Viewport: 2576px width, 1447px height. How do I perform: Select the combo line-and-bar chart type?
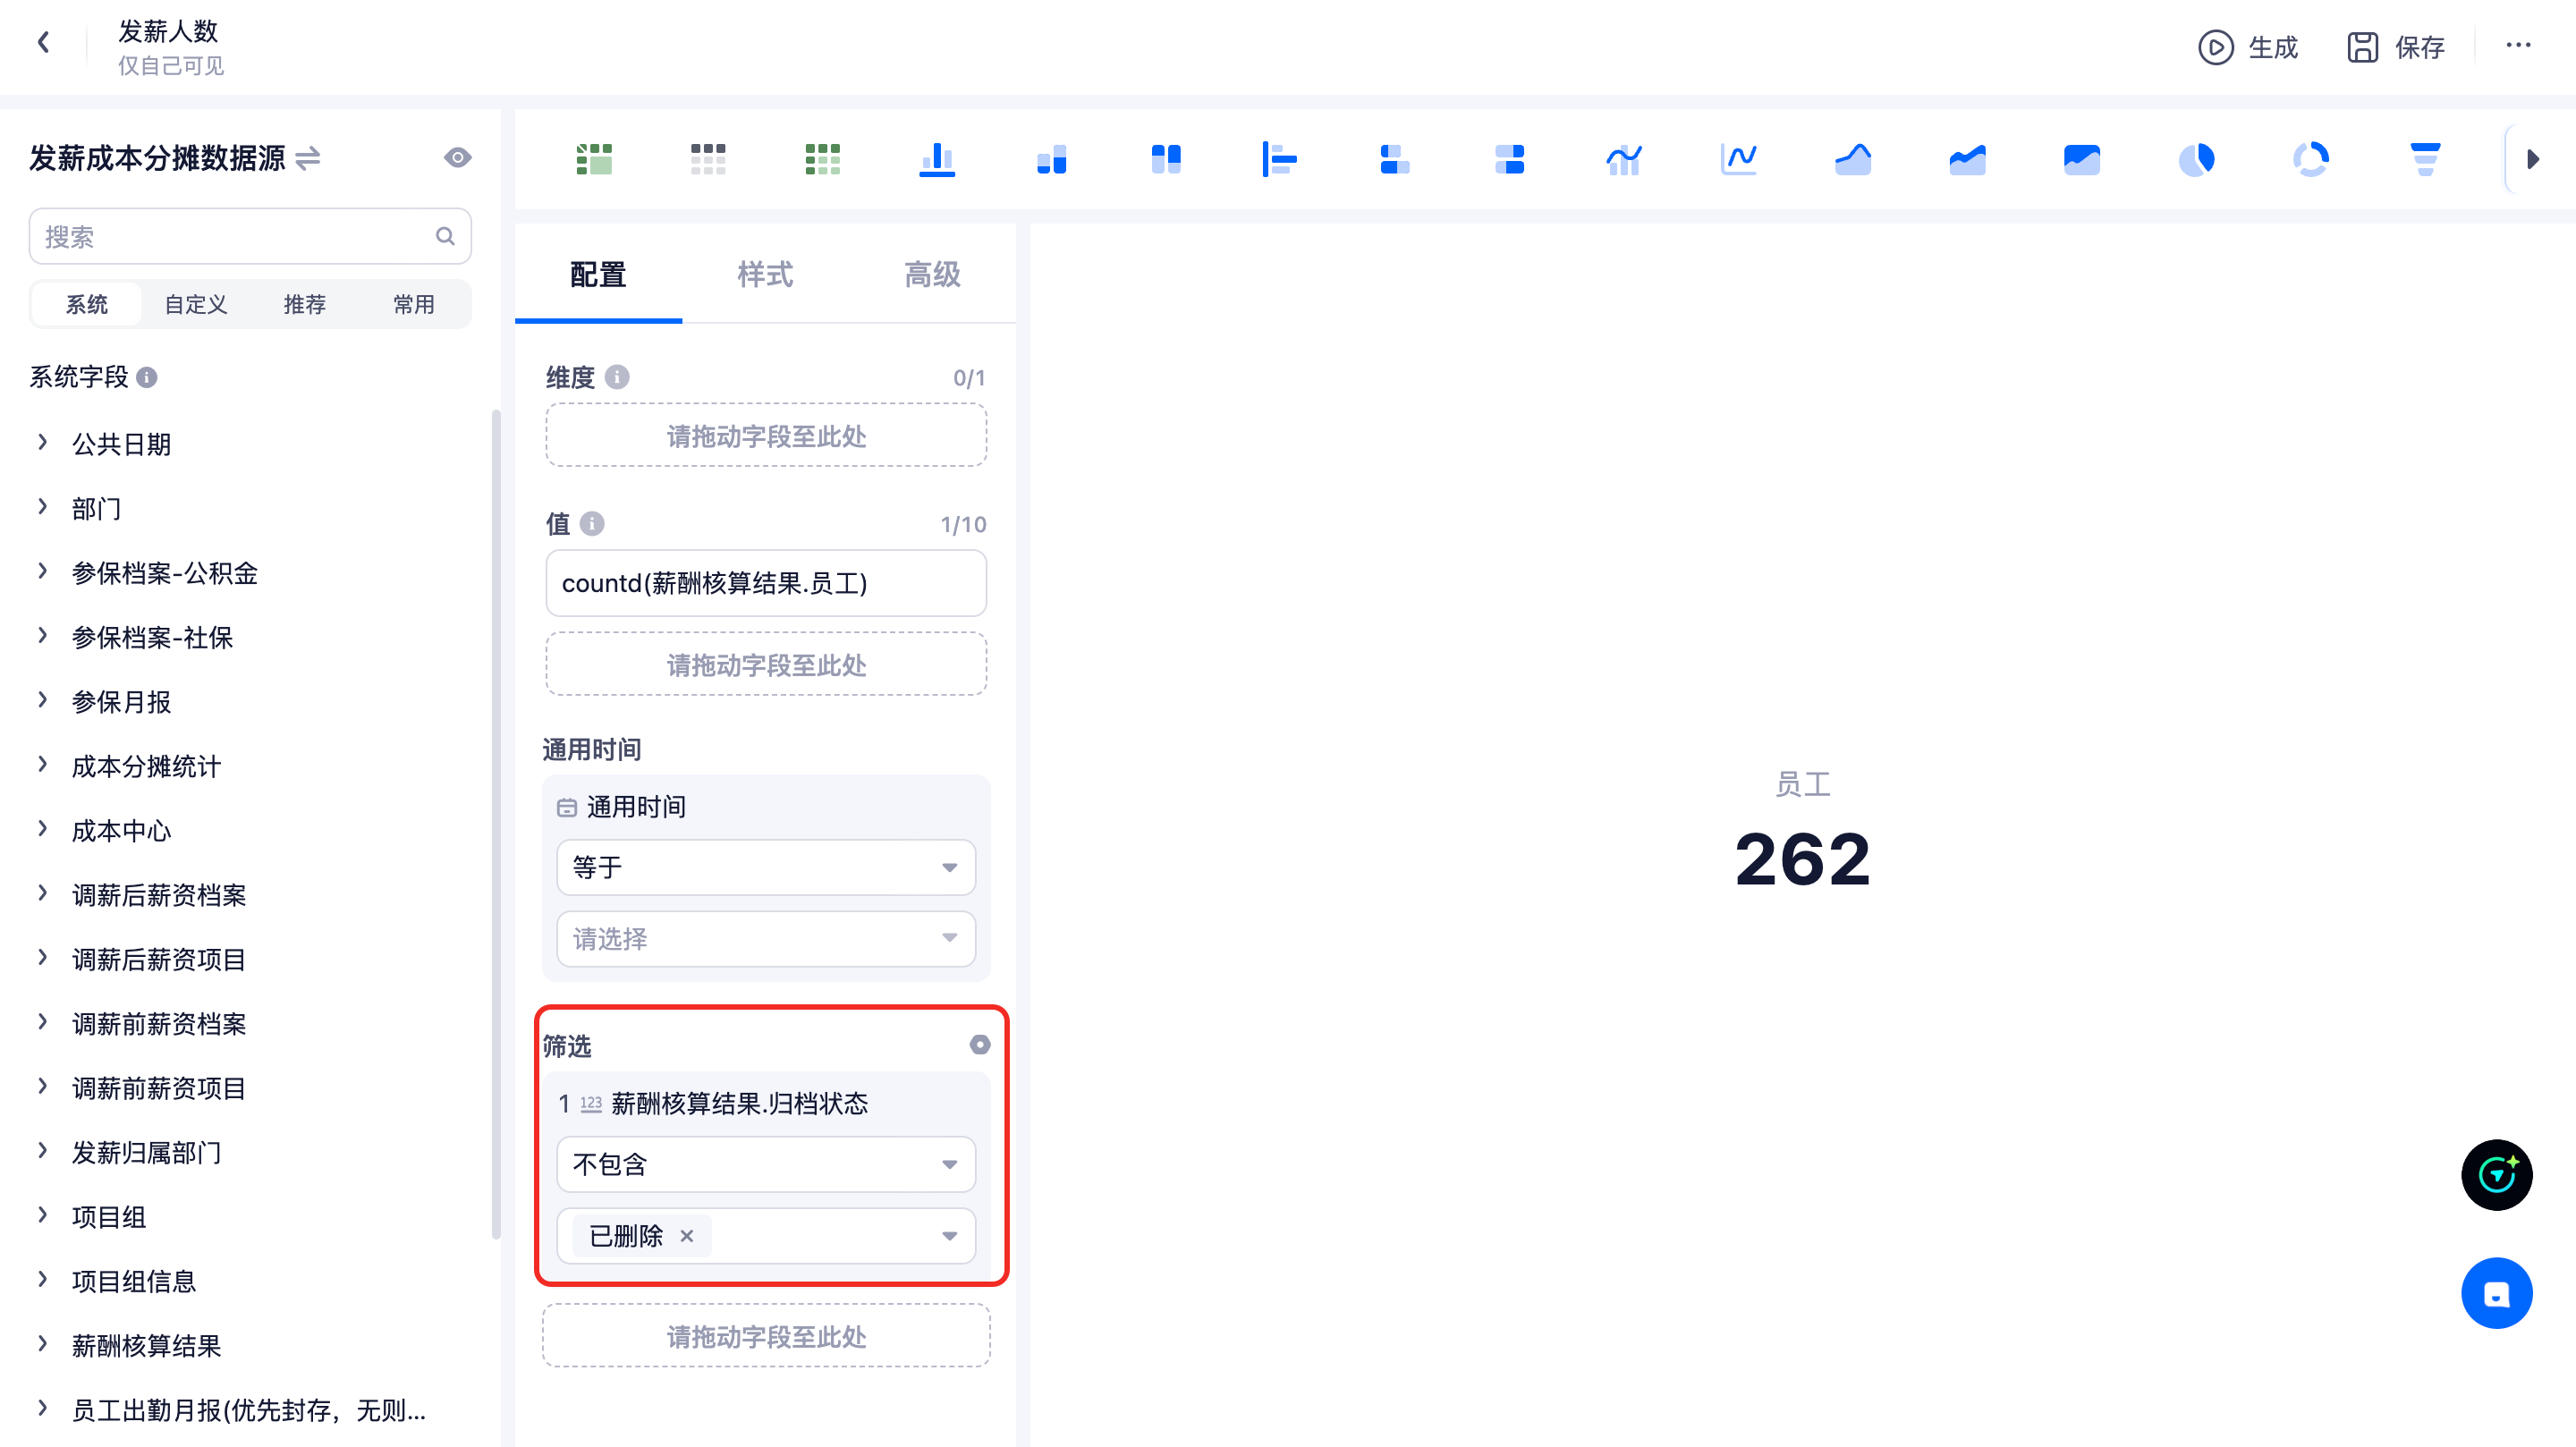[1624, 159]
